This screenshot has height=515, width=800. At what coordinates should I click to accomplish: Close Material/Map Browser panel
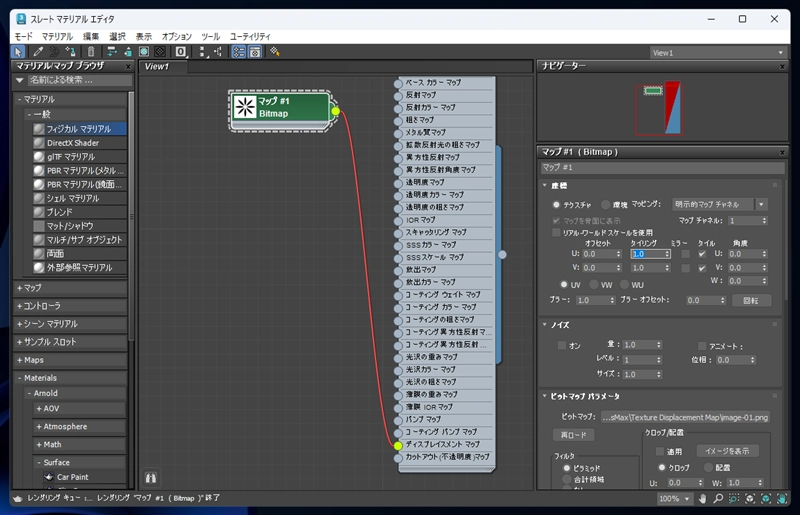[128, 66]
